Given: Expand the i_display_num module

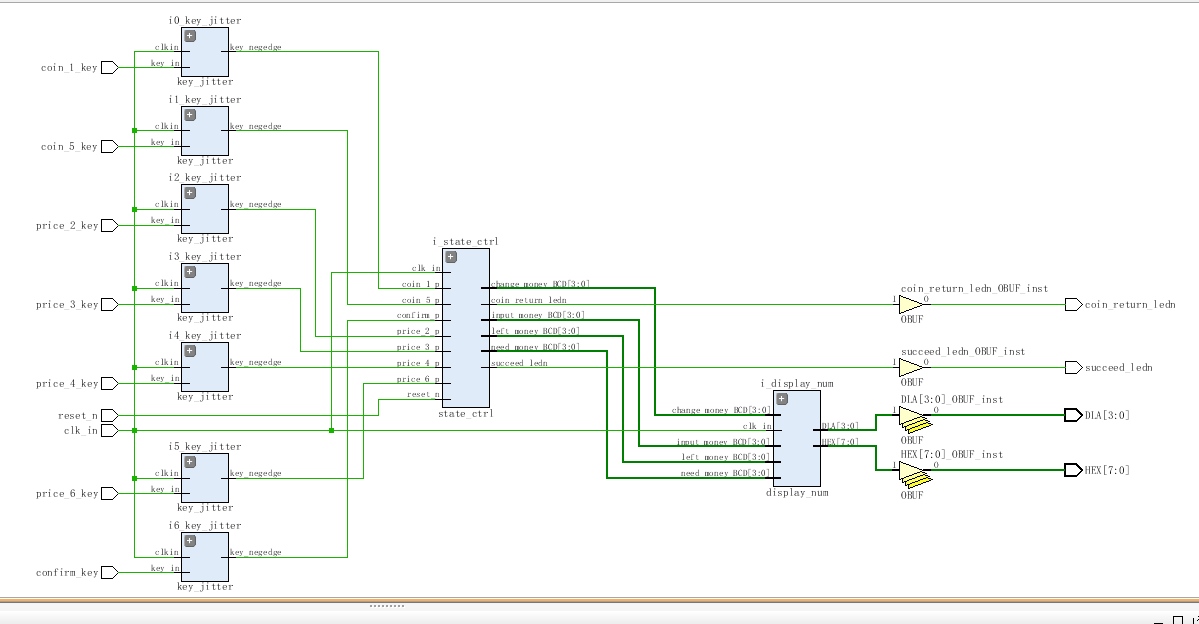Looking at the screenshot, I should click(782, 399).
